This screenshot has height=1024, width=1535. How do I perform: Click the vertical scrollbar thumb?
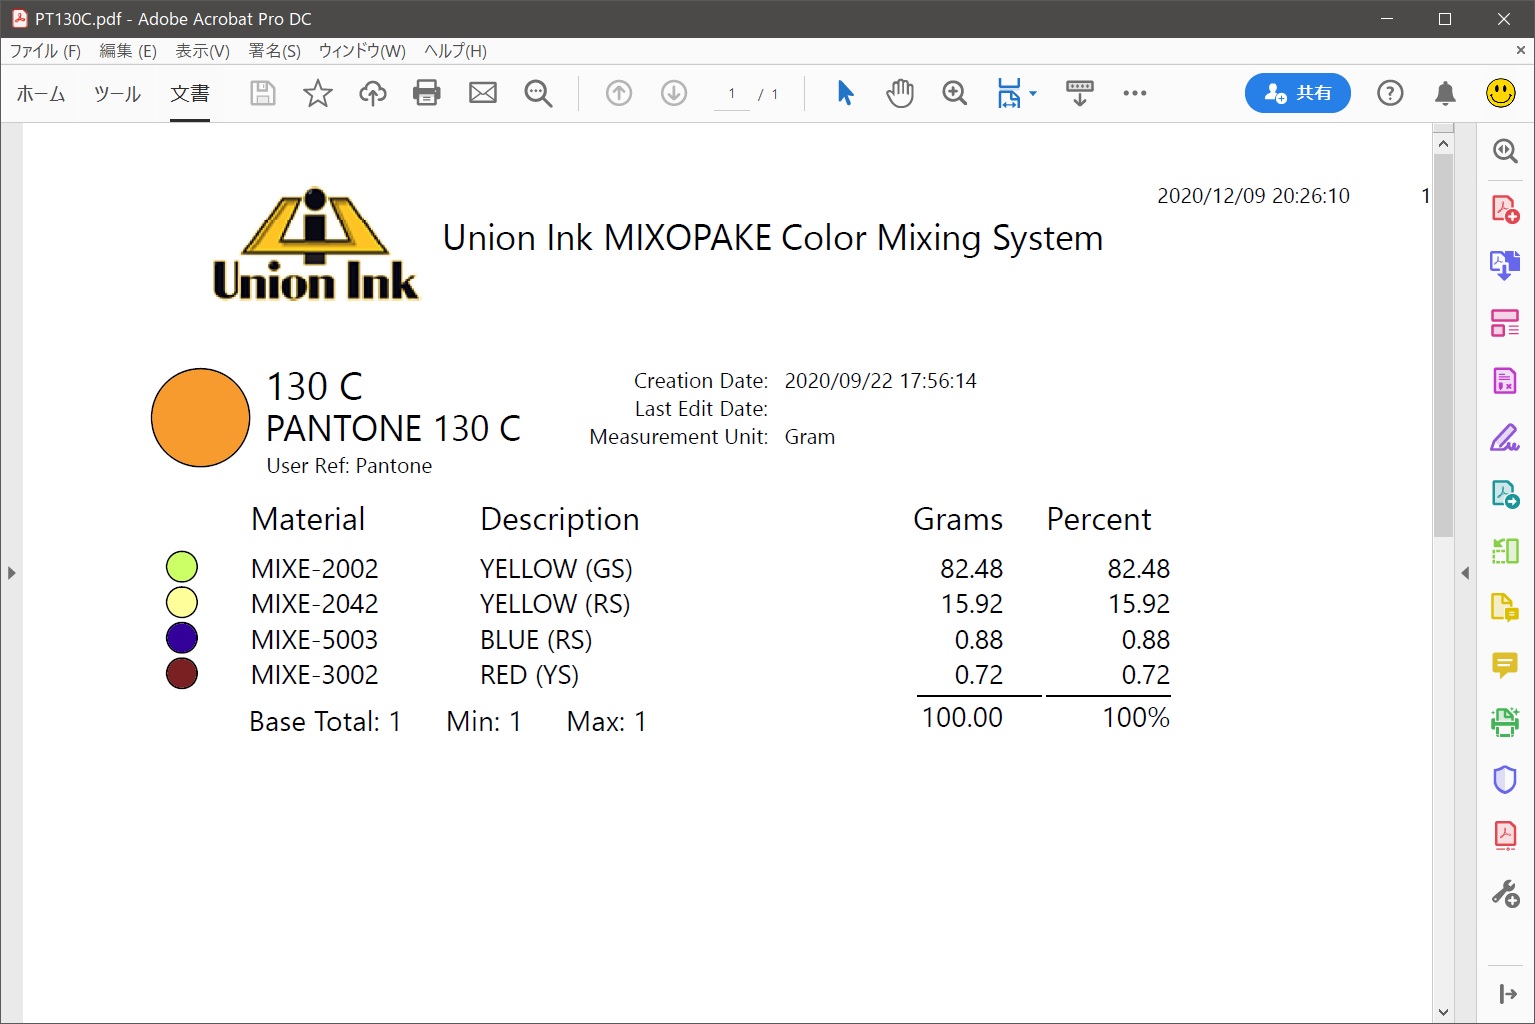click(1443, 346)
